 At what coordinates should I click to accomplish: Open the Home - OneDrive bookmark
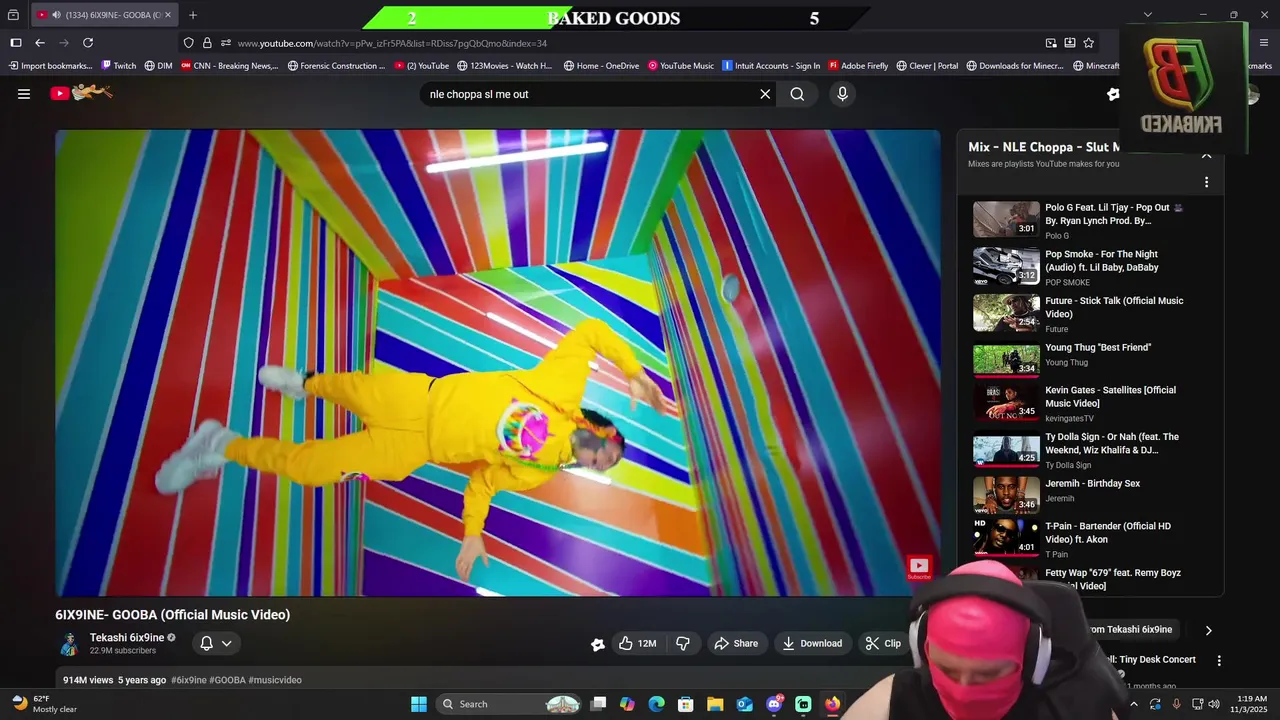tap(601, 66)
